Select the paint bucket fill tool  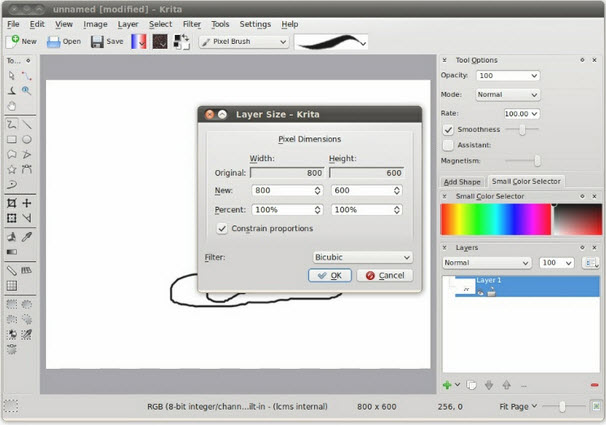coord(12,237)
